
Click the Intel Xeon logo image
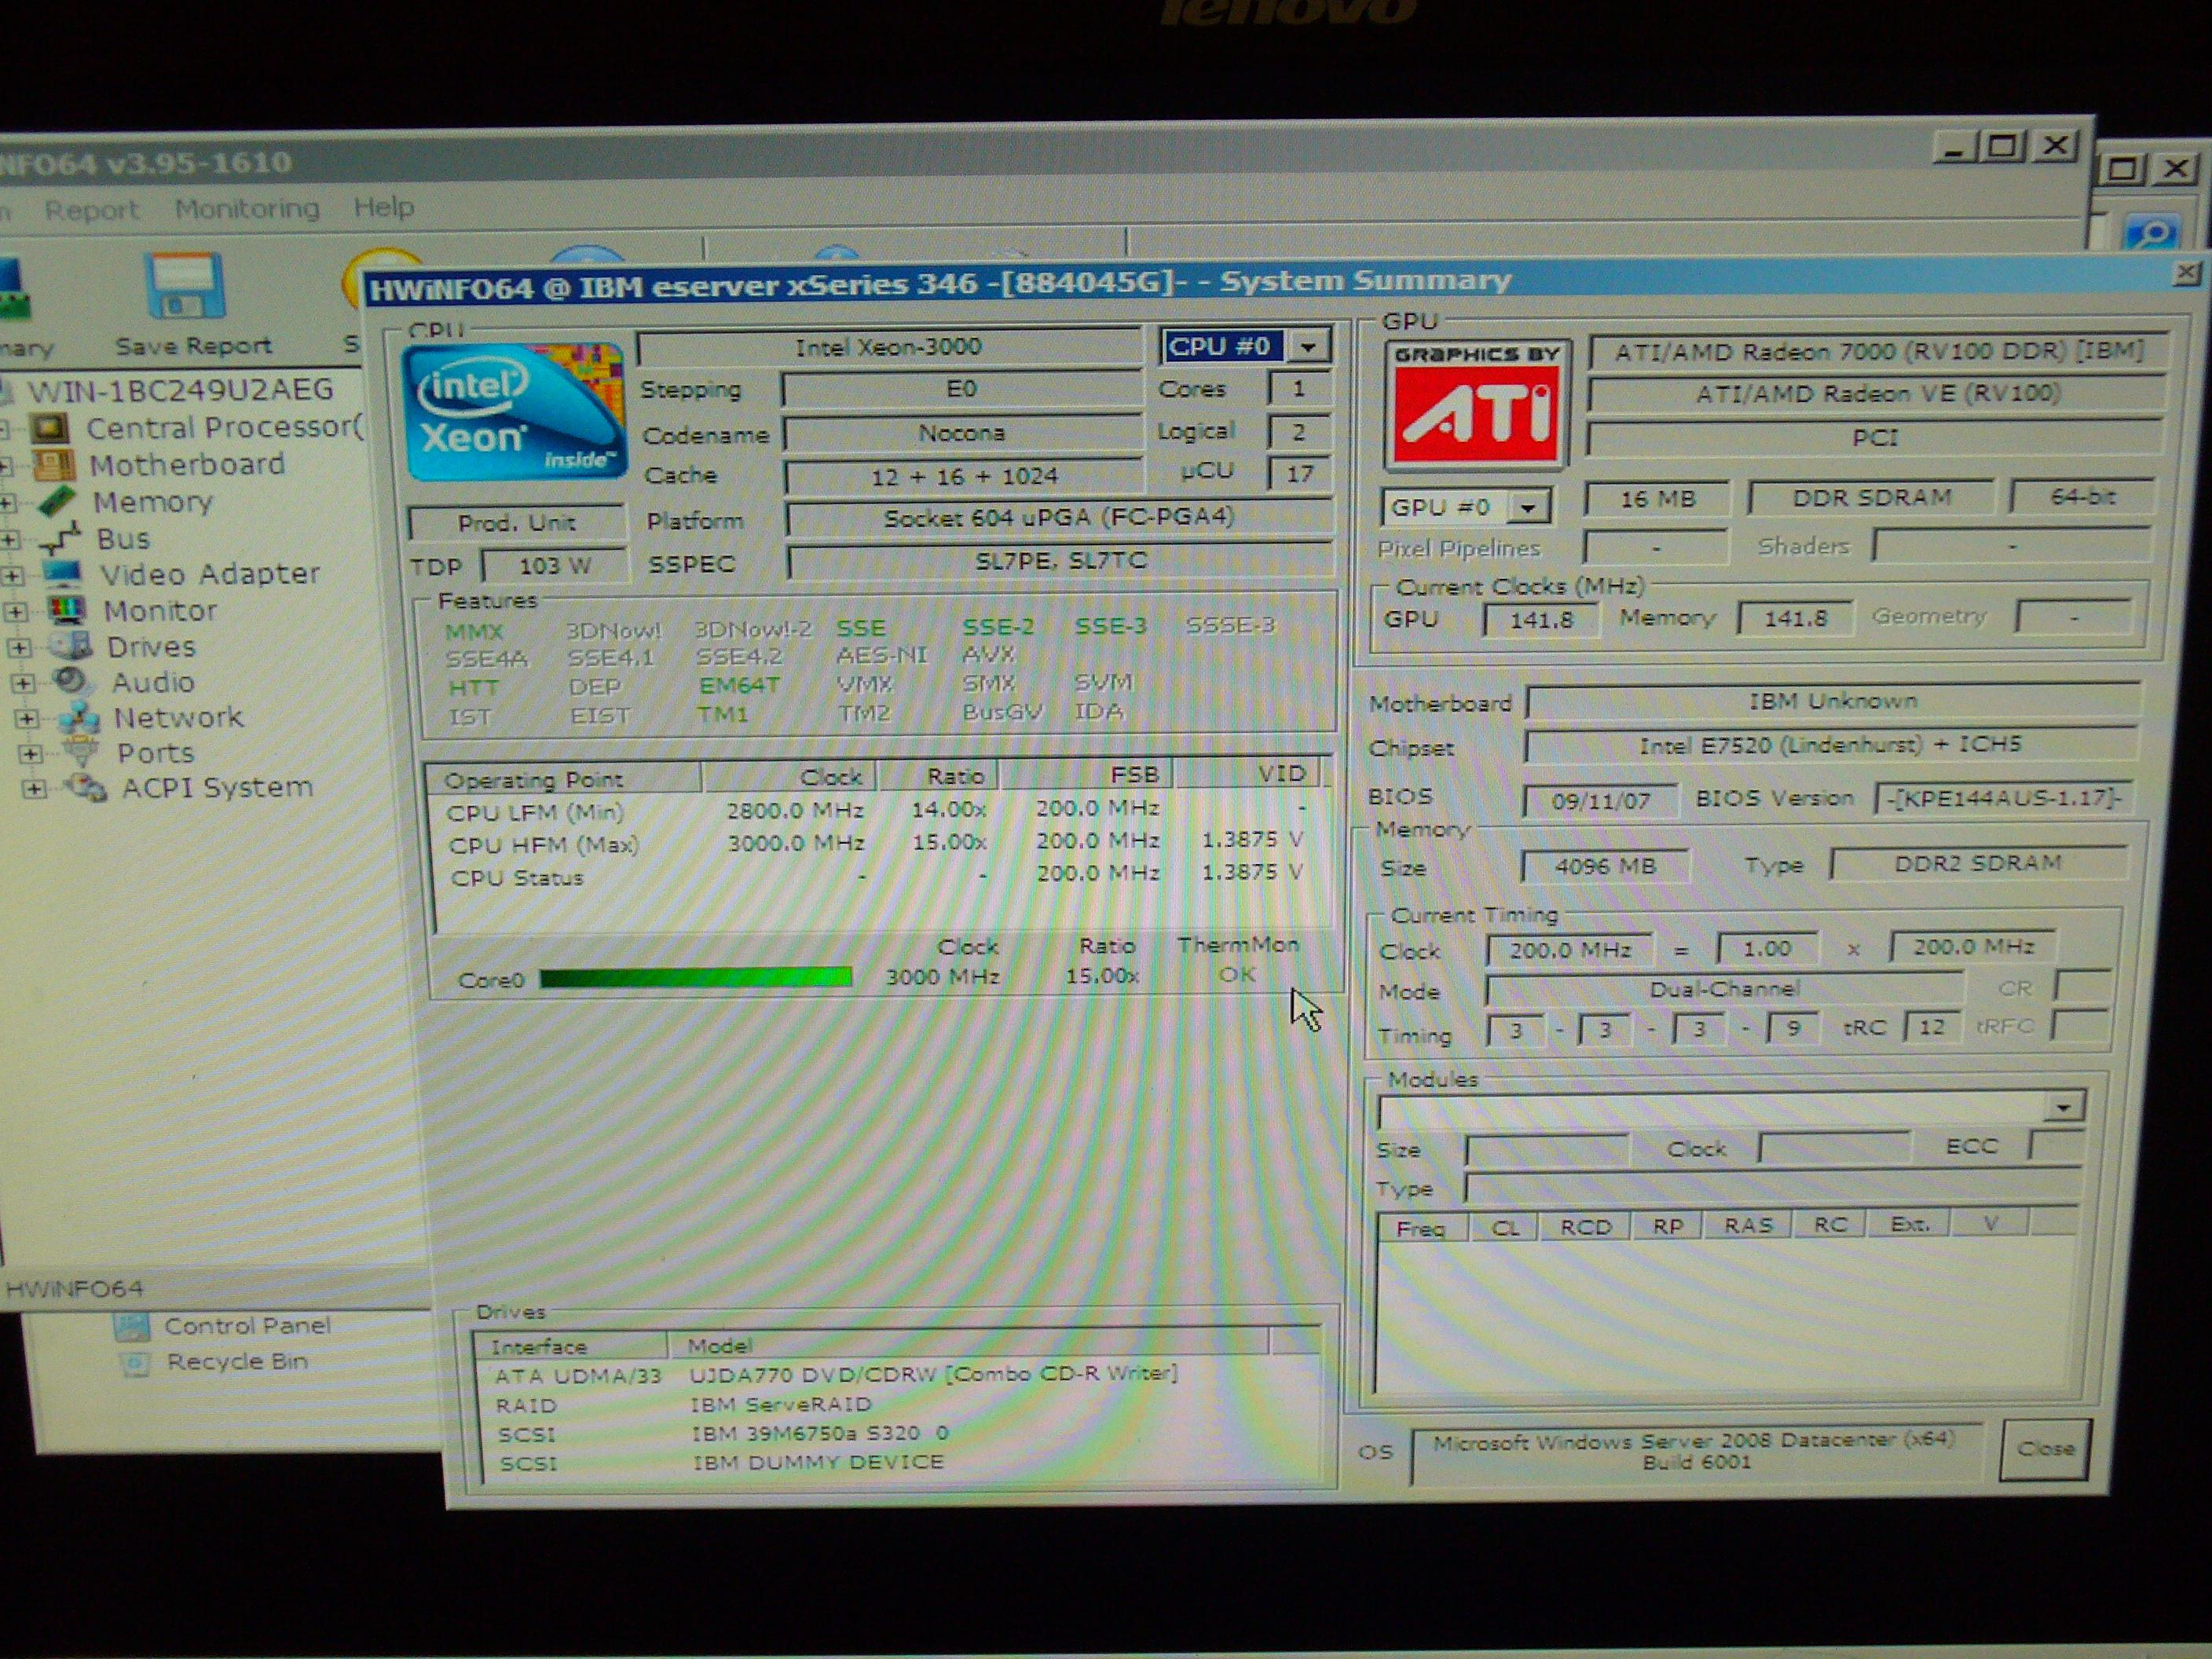point(515,411)
